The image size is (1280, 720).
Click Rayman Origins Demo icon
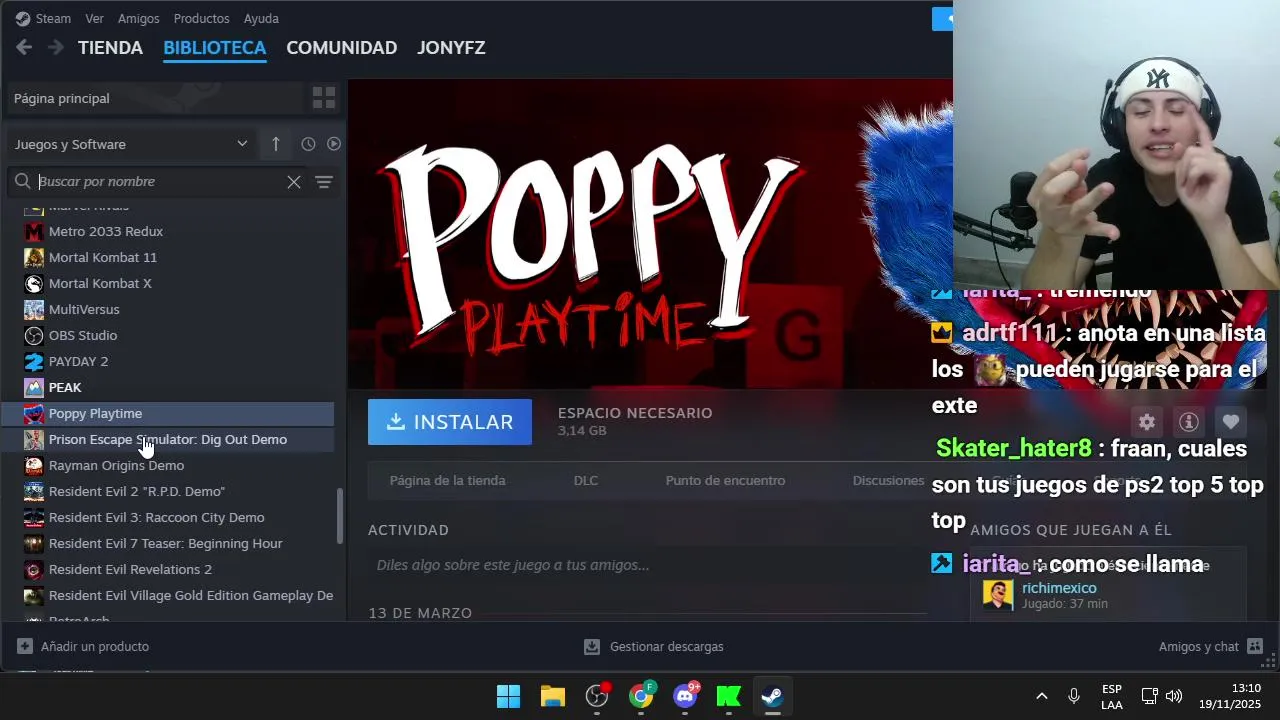(34, 465)
